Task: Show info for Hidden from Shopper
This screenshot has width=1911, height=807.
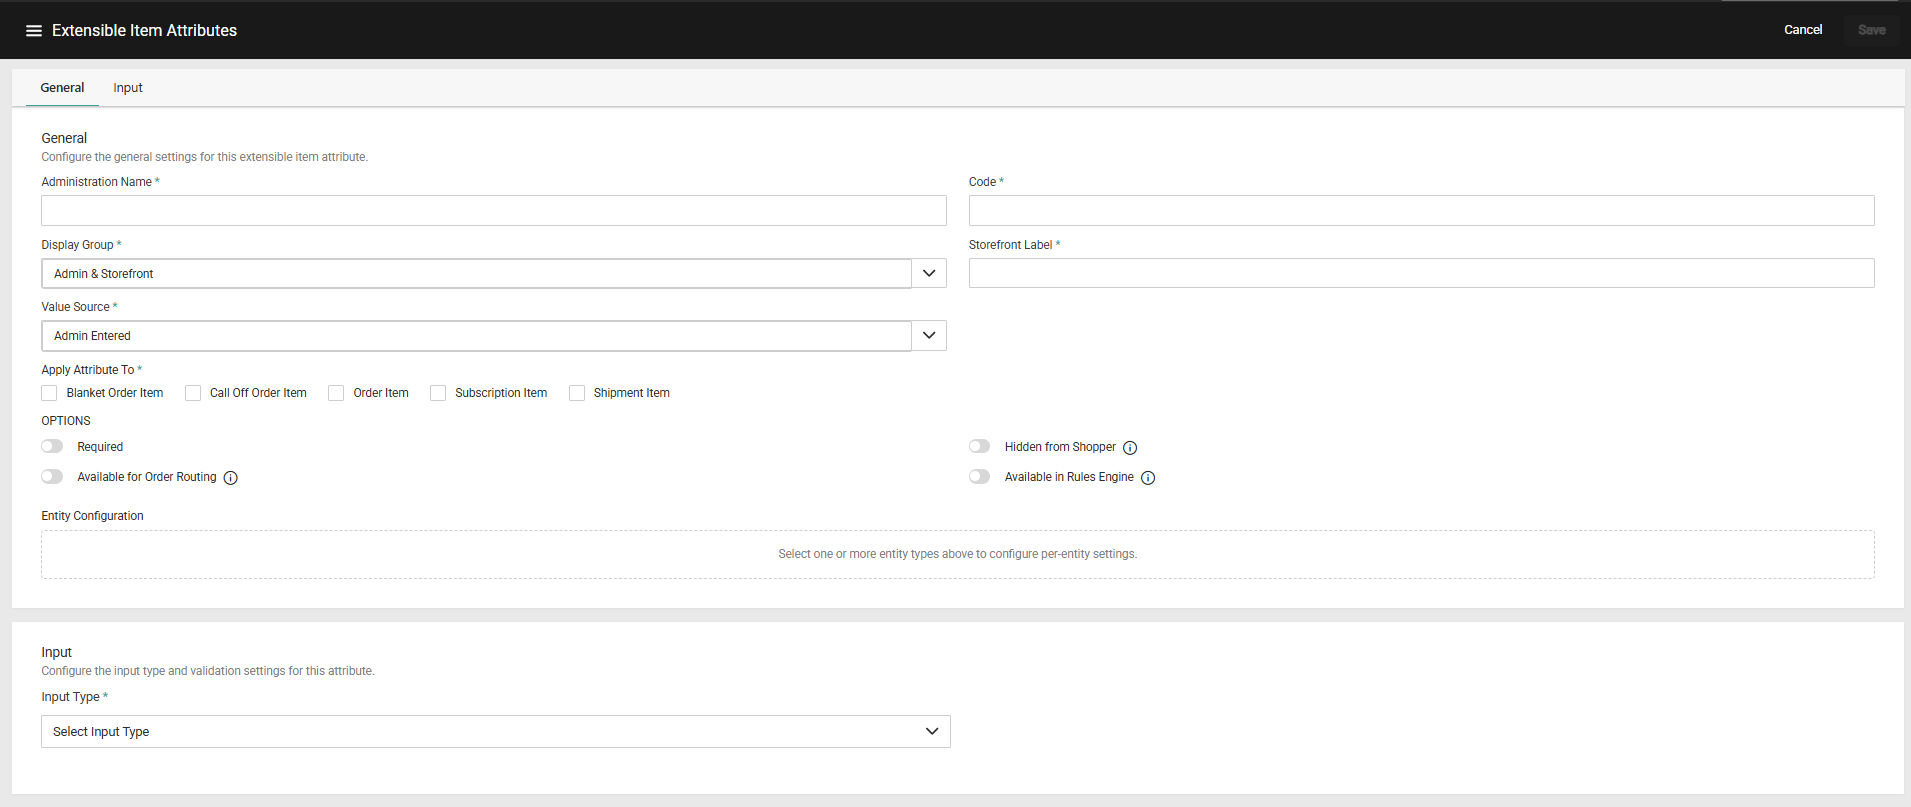Action: pyautogui.click(x=1130, y=448)
